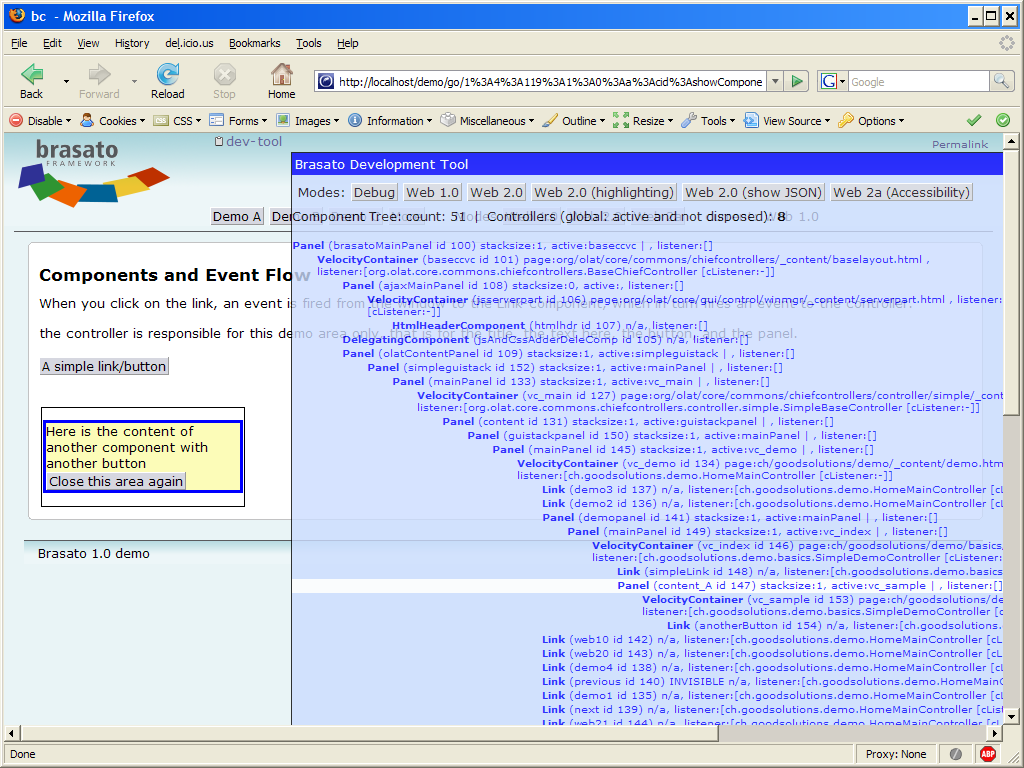Open the Tools menu in menu bar

tap(308, 43)
